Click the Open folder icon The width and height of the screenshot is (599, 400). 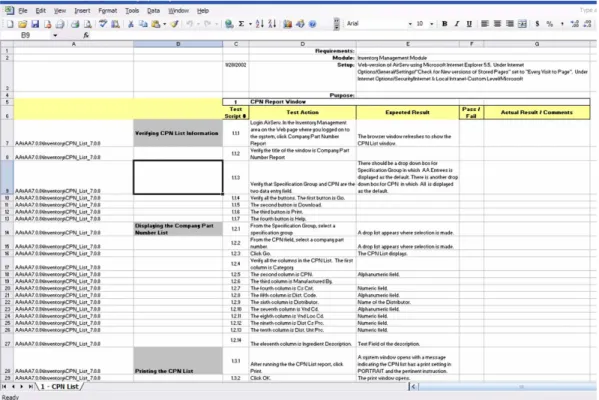pyautogui.click(x=23, y=24)
